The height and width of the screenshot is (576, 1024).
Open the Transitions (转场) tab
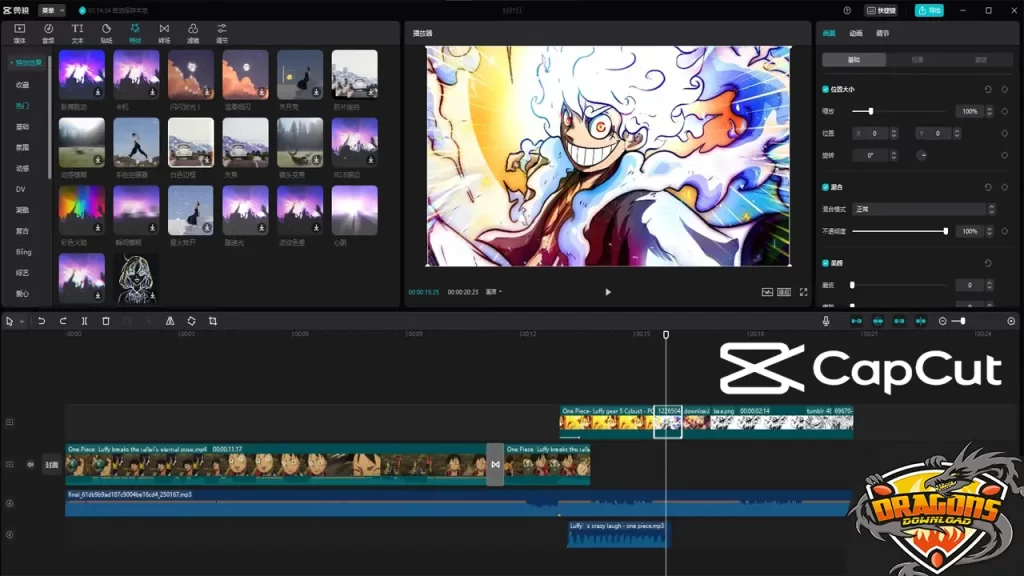pos(164,33)
